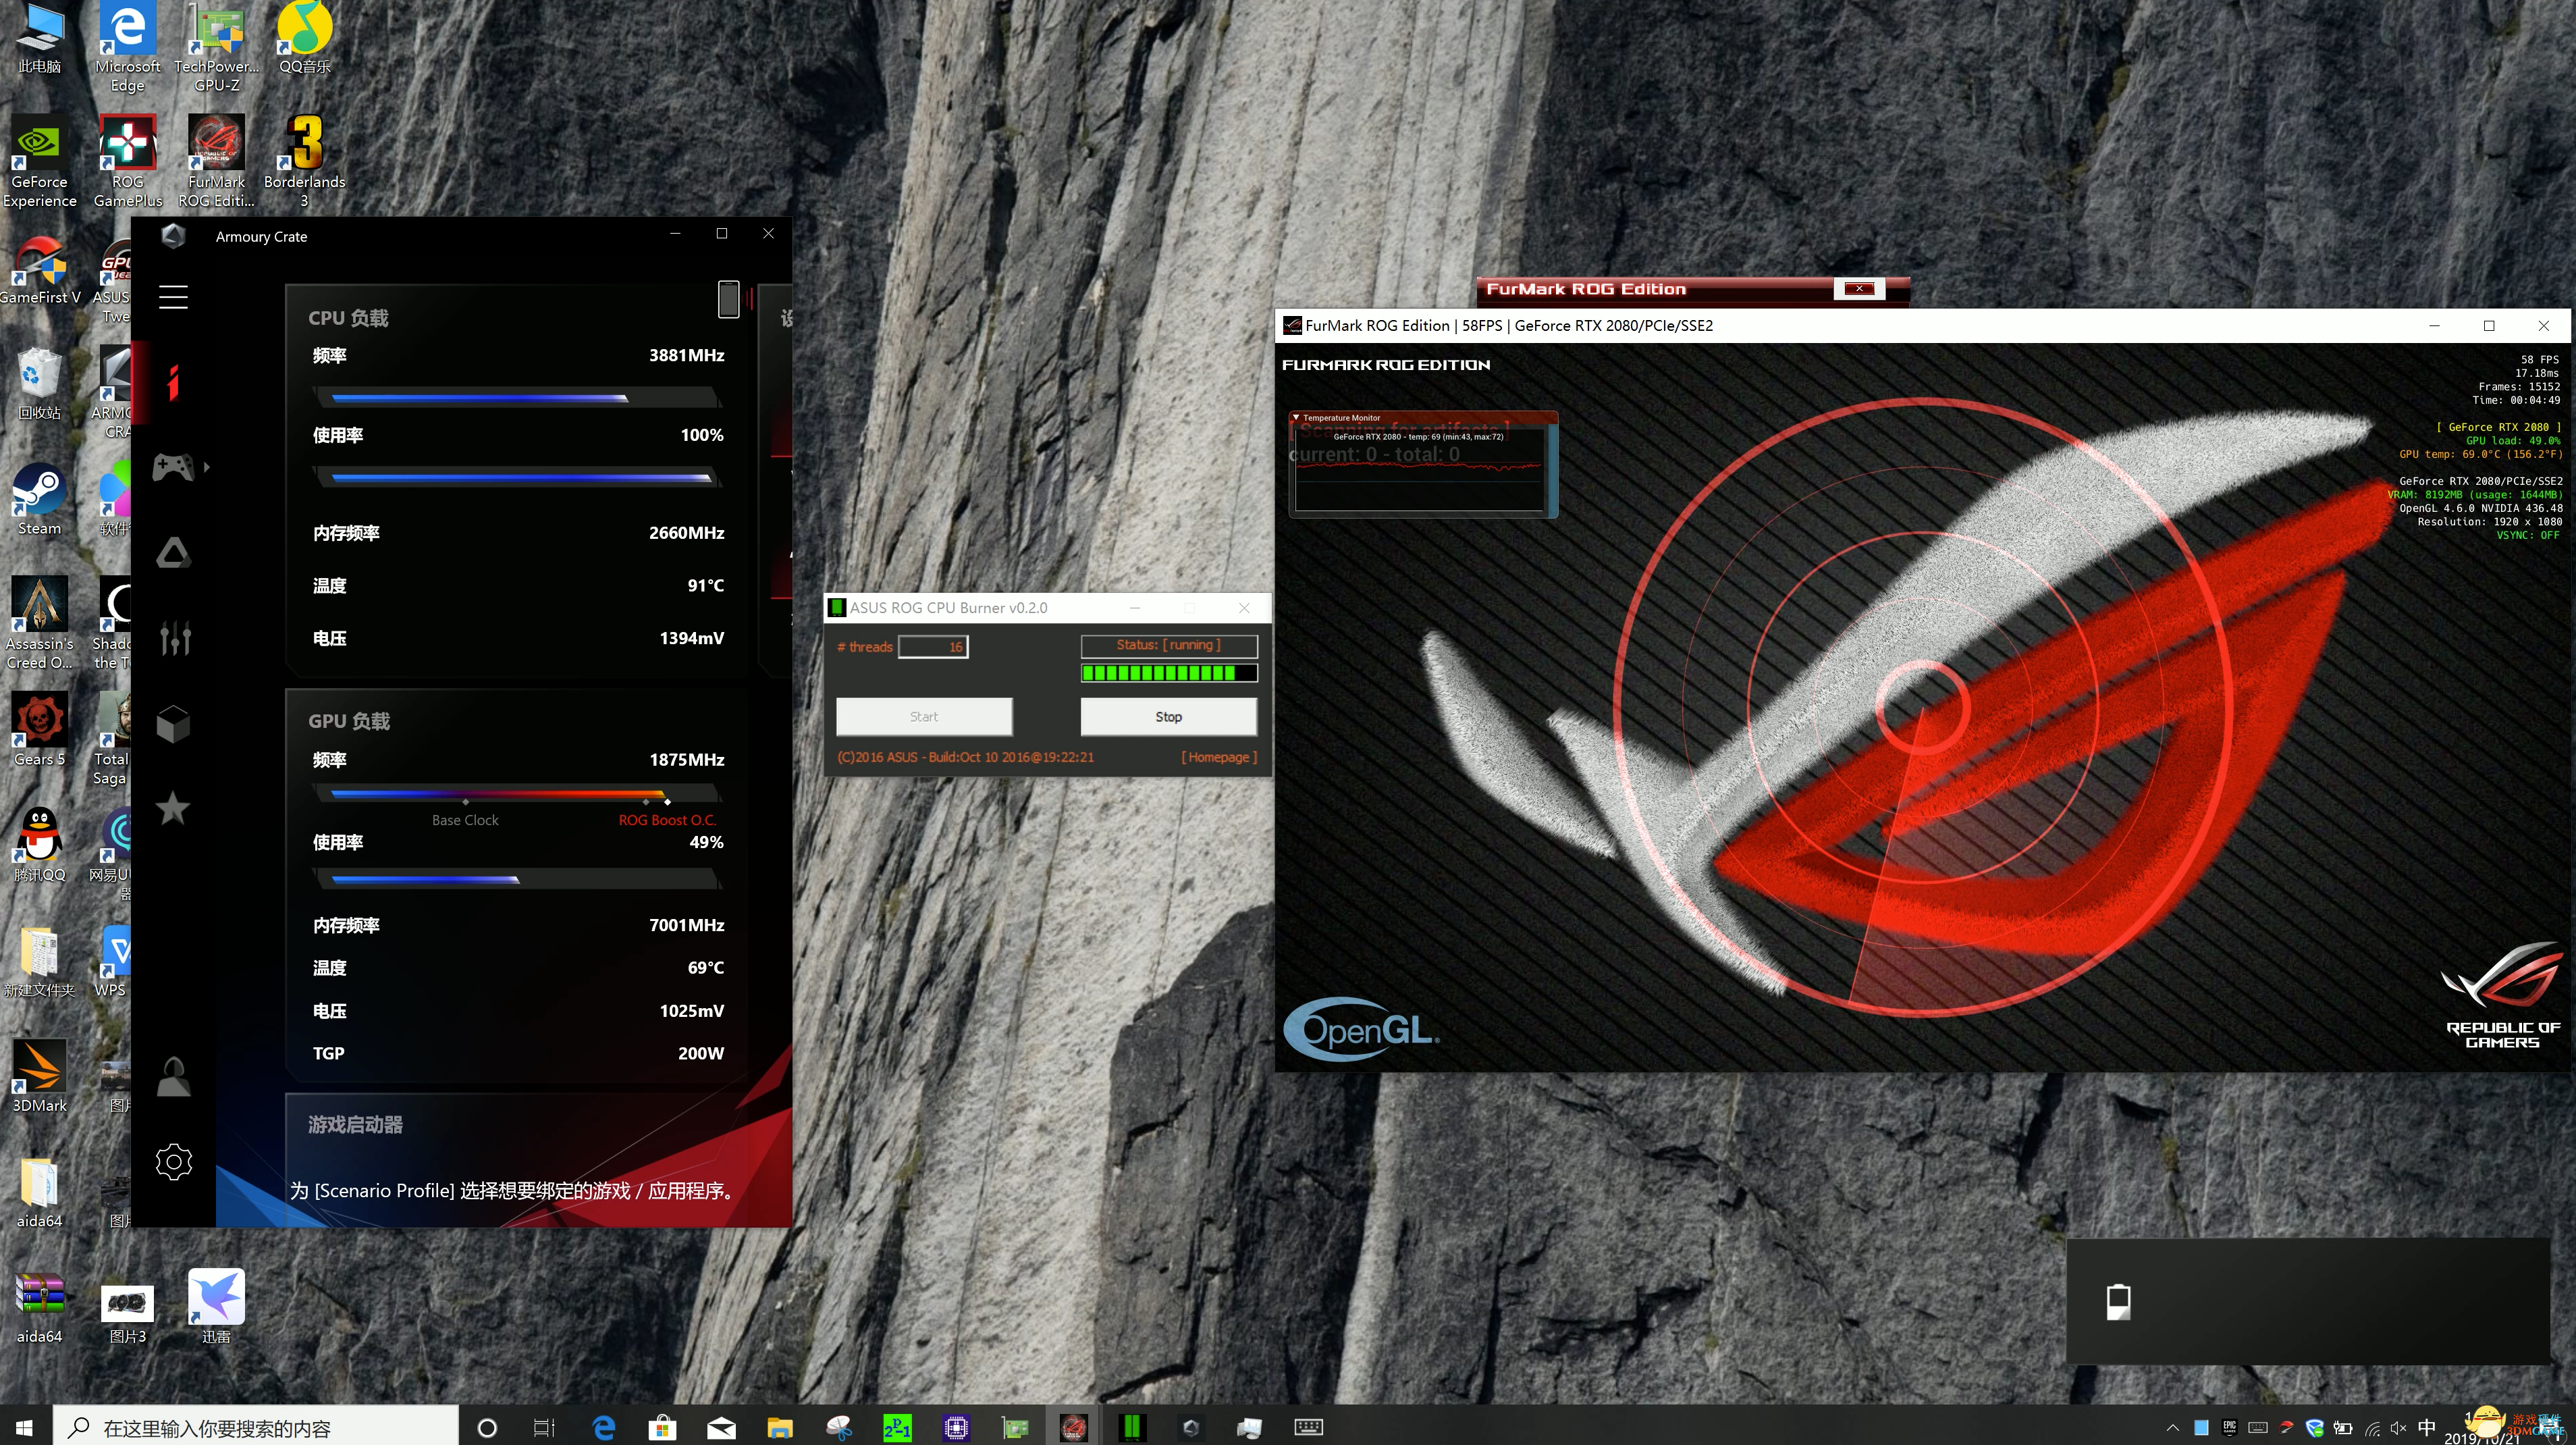Click the GPU frequency clock bar

point(516,794)
